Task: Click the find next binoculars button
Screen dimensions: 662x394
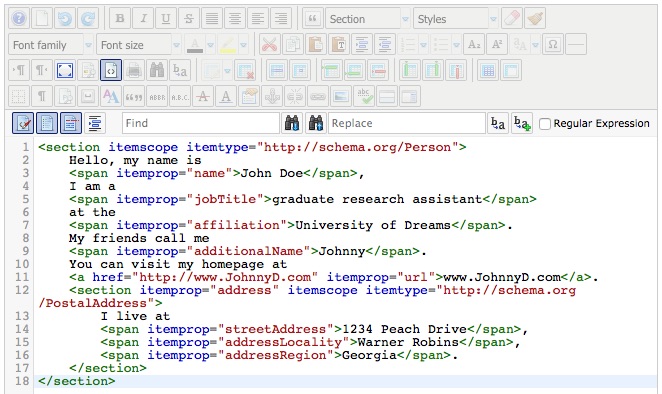Action: tap(292, 123)
